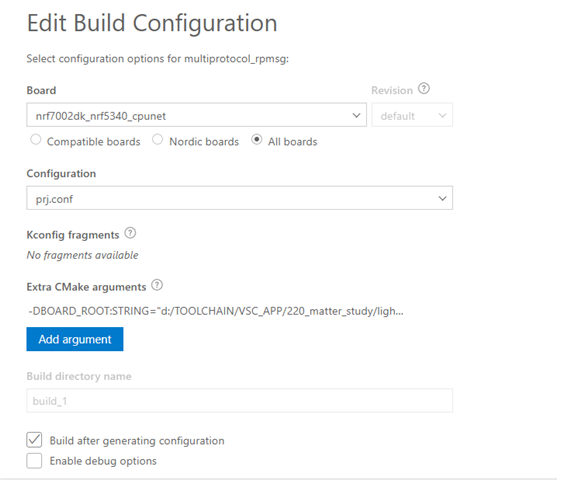Open the Configuration prj.conf dropdown
Viewport: 570px width, 480px height.
pos(240,198)
